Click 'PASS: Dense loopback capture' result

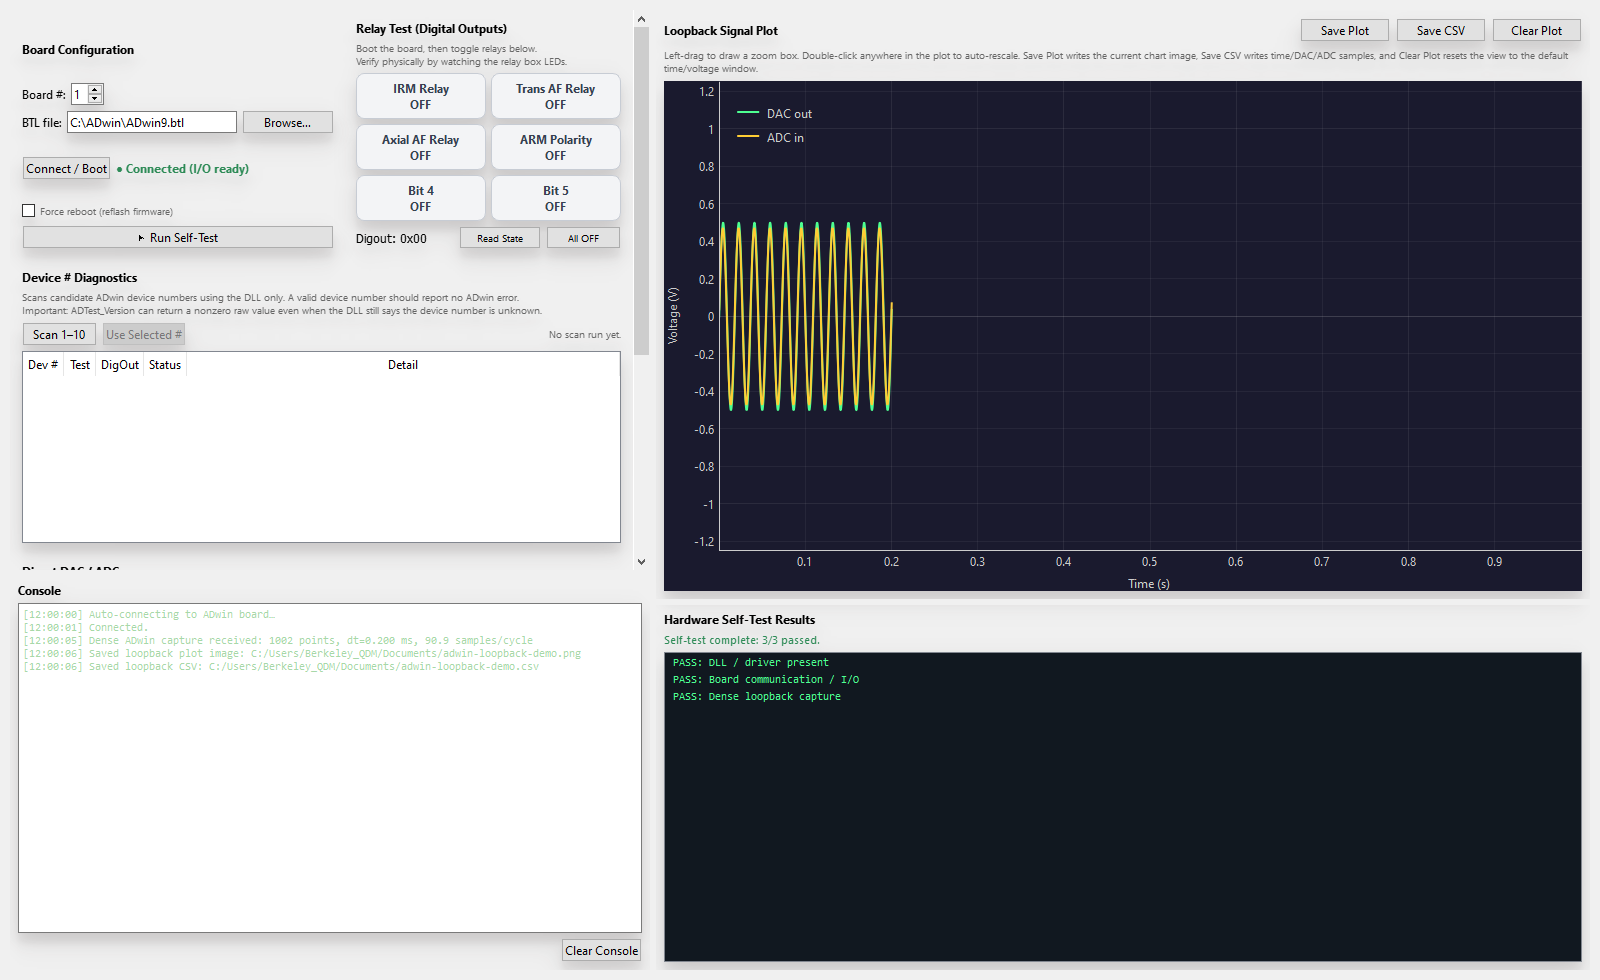click(756, 696)
